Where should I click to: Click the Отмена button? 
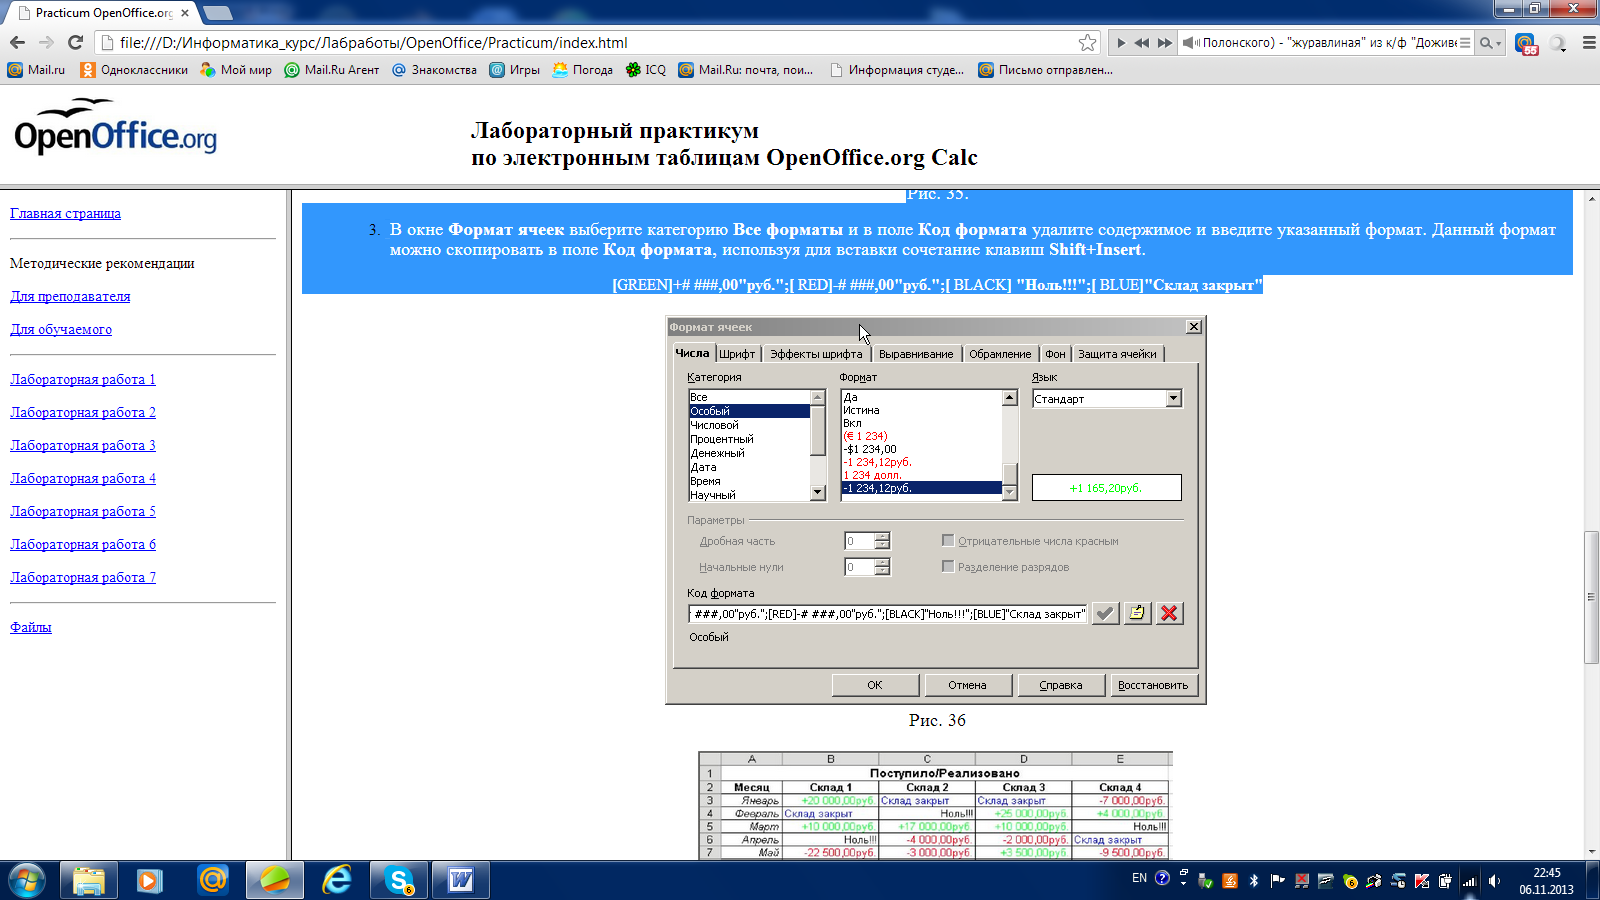click(967, 685)
